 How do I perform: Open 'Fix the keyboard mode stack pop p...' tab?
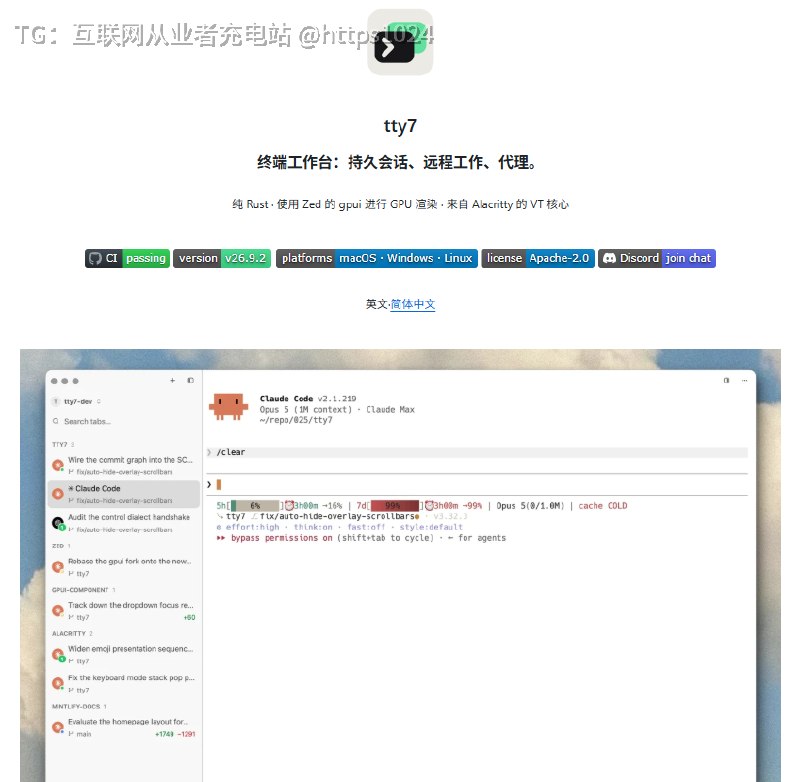click(x=124, y=684)
